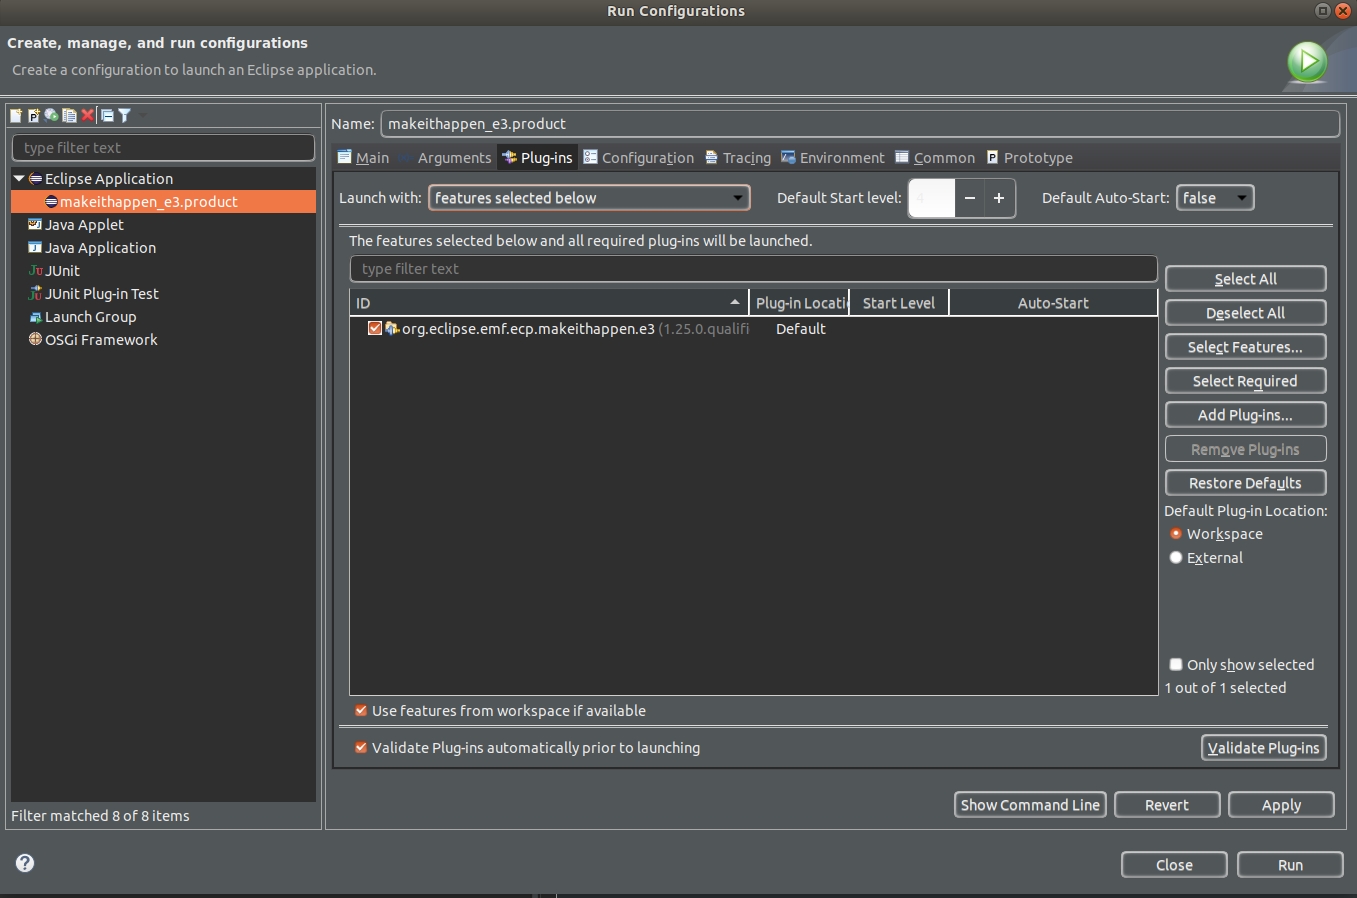Select makeithappen_e3.product configuration
The height and width of the screenshot is (898, 1357).
163,202
